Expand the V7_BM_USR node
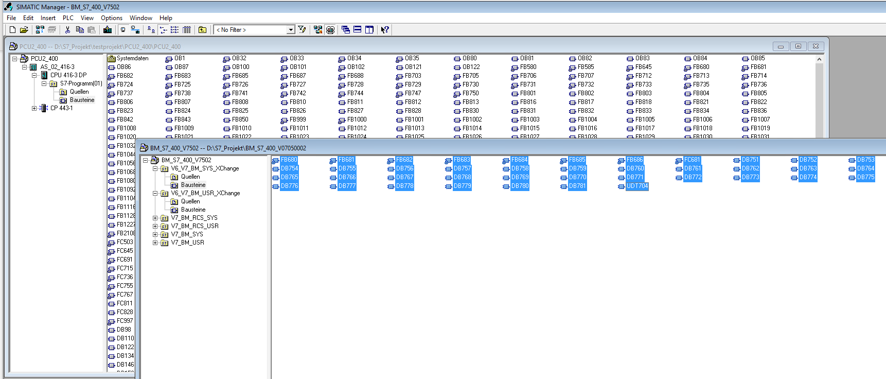 pos(155,242)
